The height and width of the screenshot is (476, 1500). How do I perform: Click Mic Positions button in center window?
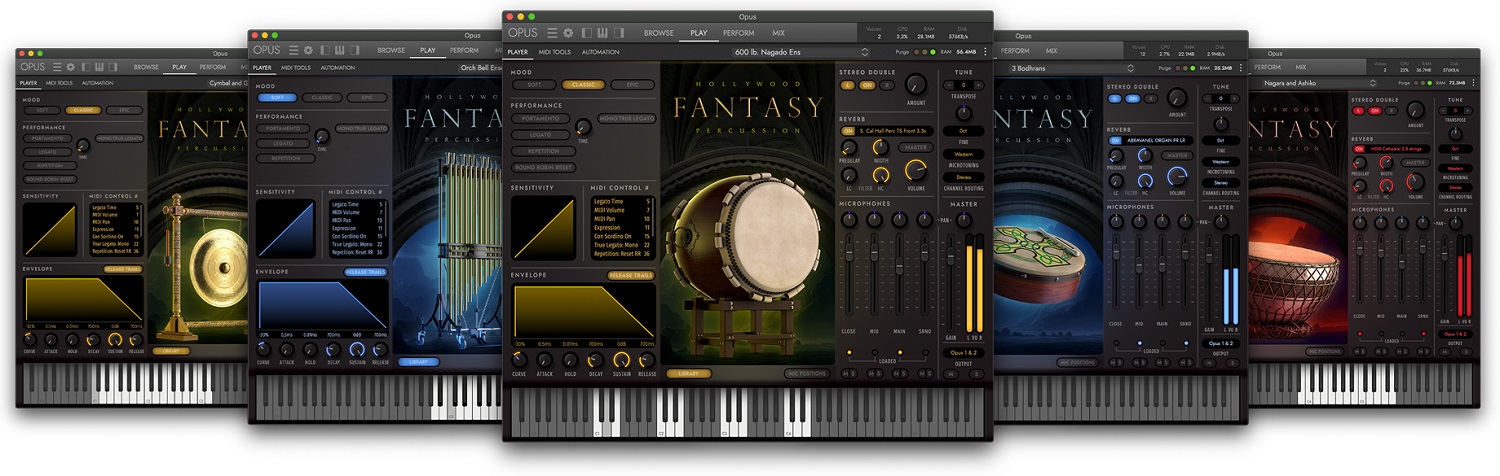point(807,374)
